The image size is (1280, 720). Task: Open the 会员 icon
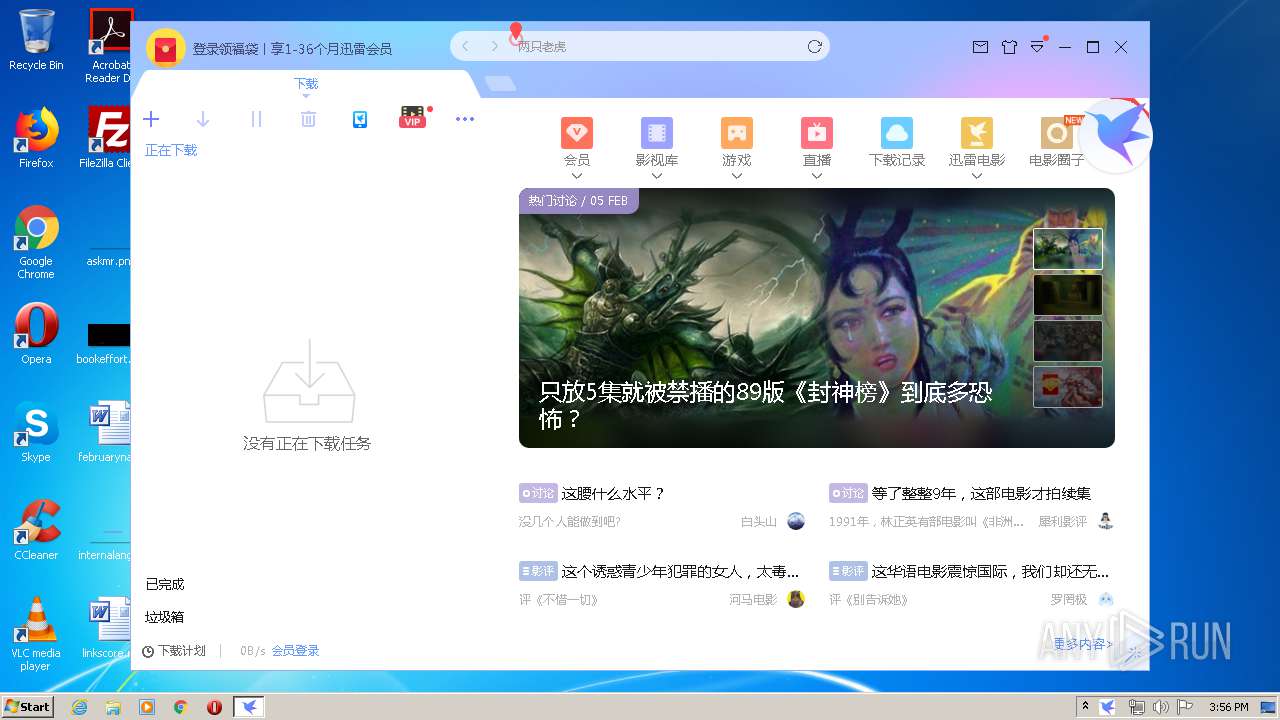[577, 133]
